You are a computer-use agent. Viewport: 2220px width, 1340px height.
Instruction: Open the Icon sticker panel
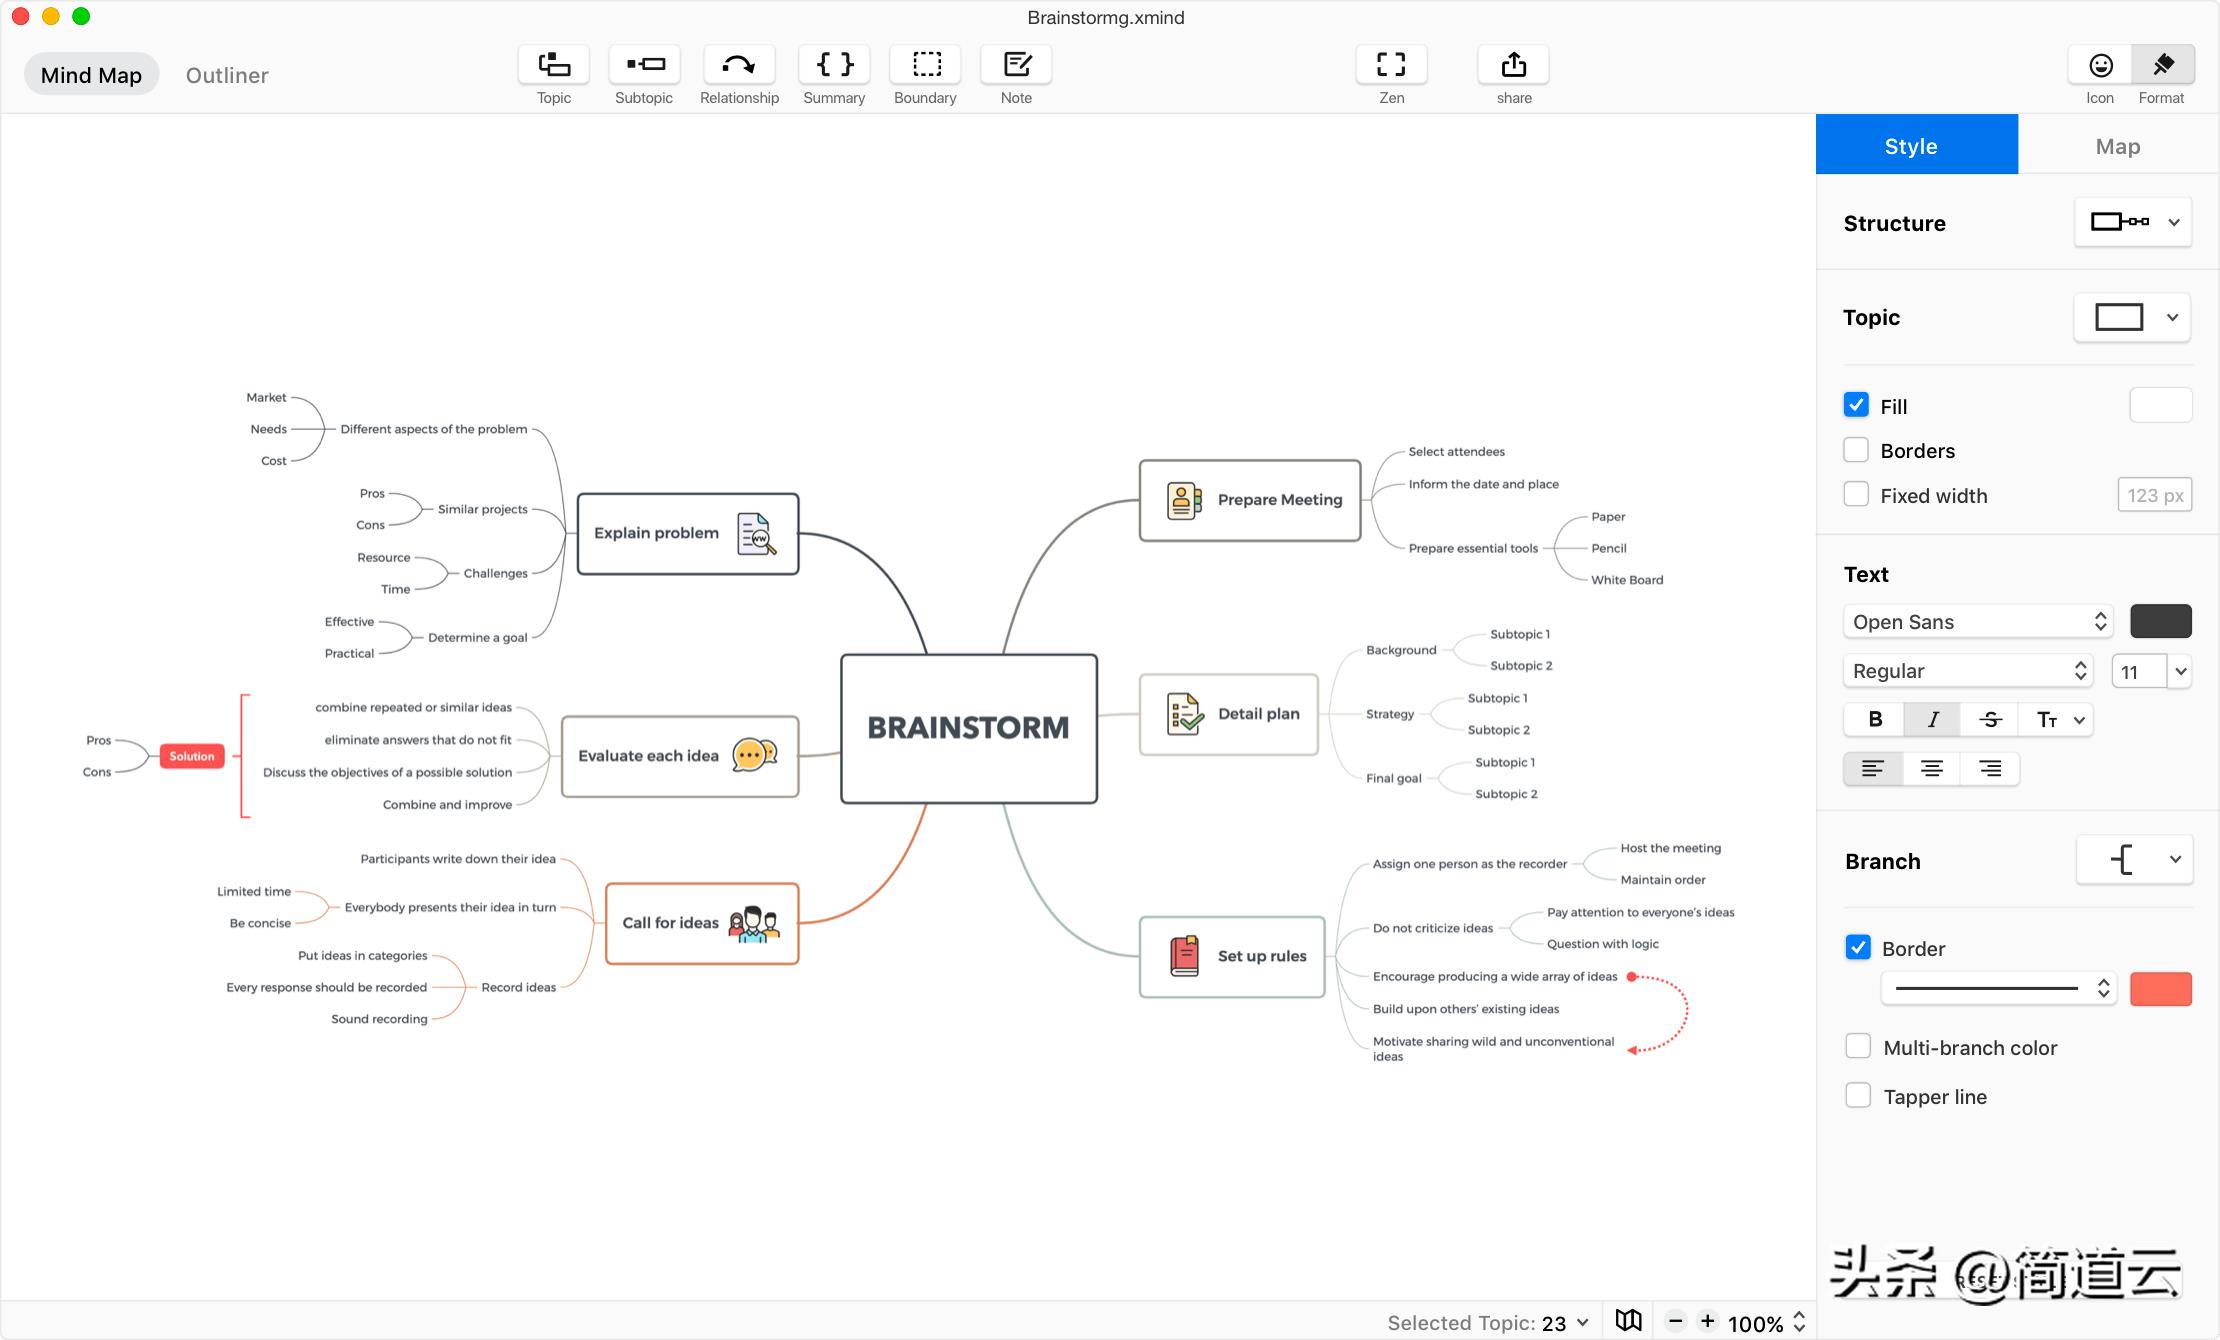(2100, 65)
